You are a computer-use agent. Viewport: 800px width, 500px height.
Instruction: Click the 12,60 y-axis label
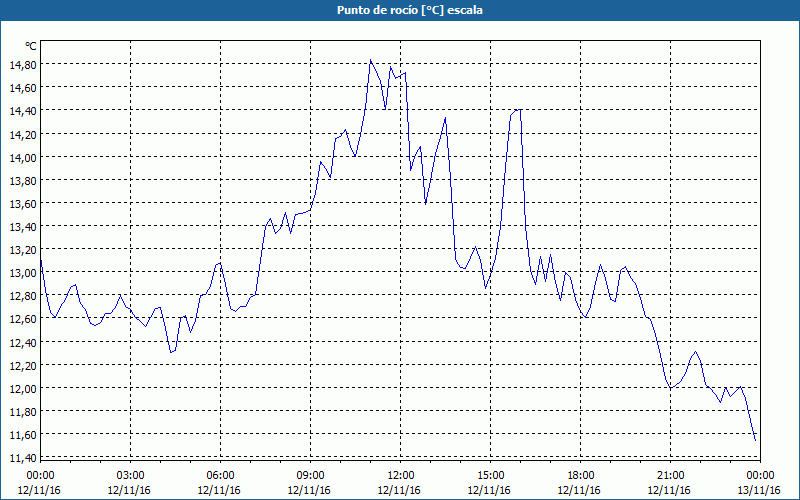coord(22,319)
